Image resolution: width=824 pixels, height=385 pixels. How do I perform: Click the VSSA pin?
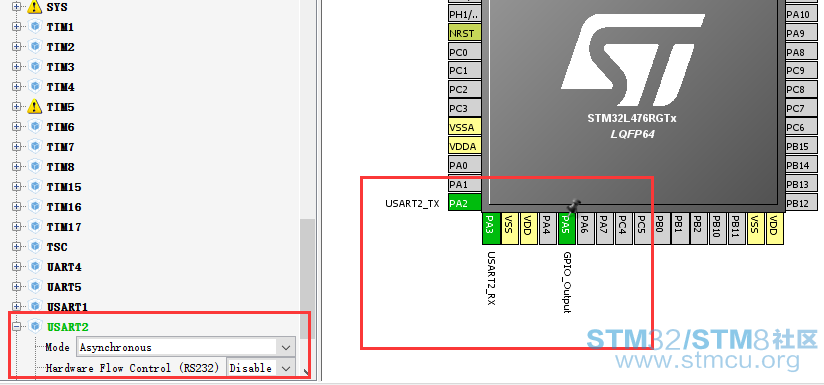pyautogui.click(x=465, y=127)
